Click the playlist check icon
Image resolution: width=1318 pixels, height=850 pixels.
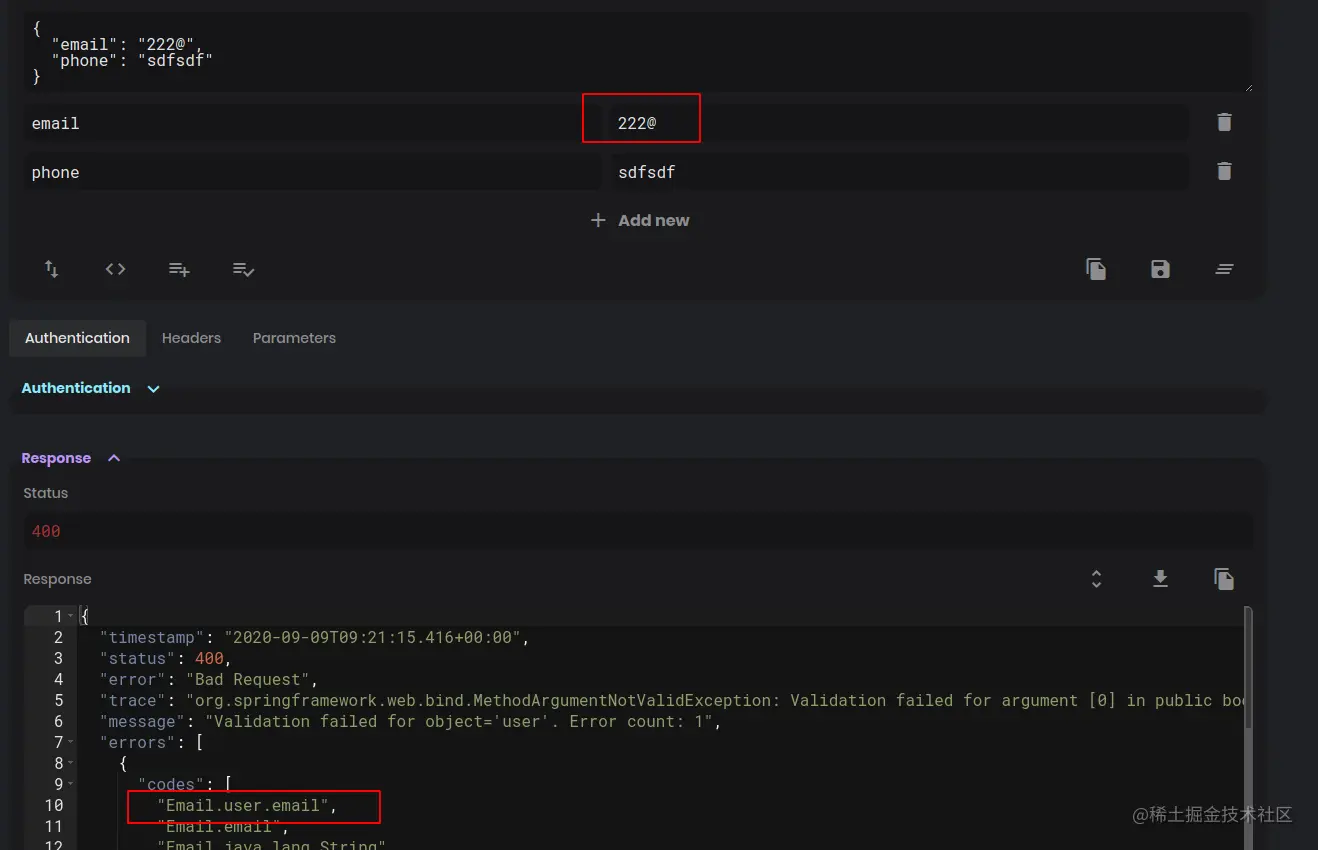pyautogui.click(x=243, y=269)
